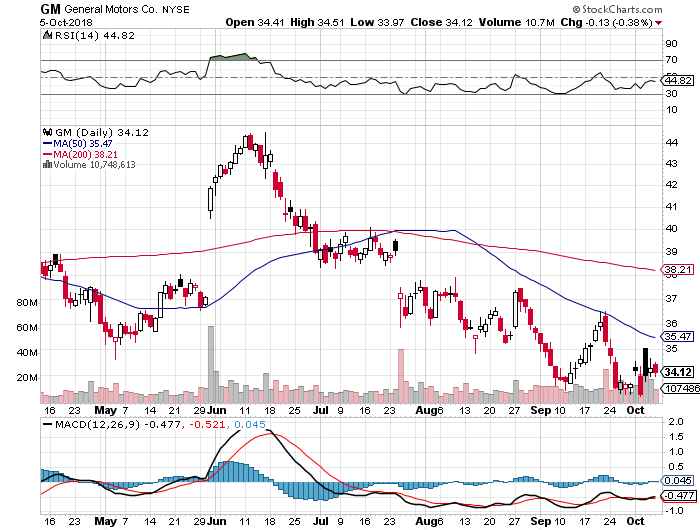Click the blue MA(50) legend line marker
Screen dimensions: 700x530
(x=48, y=143)
